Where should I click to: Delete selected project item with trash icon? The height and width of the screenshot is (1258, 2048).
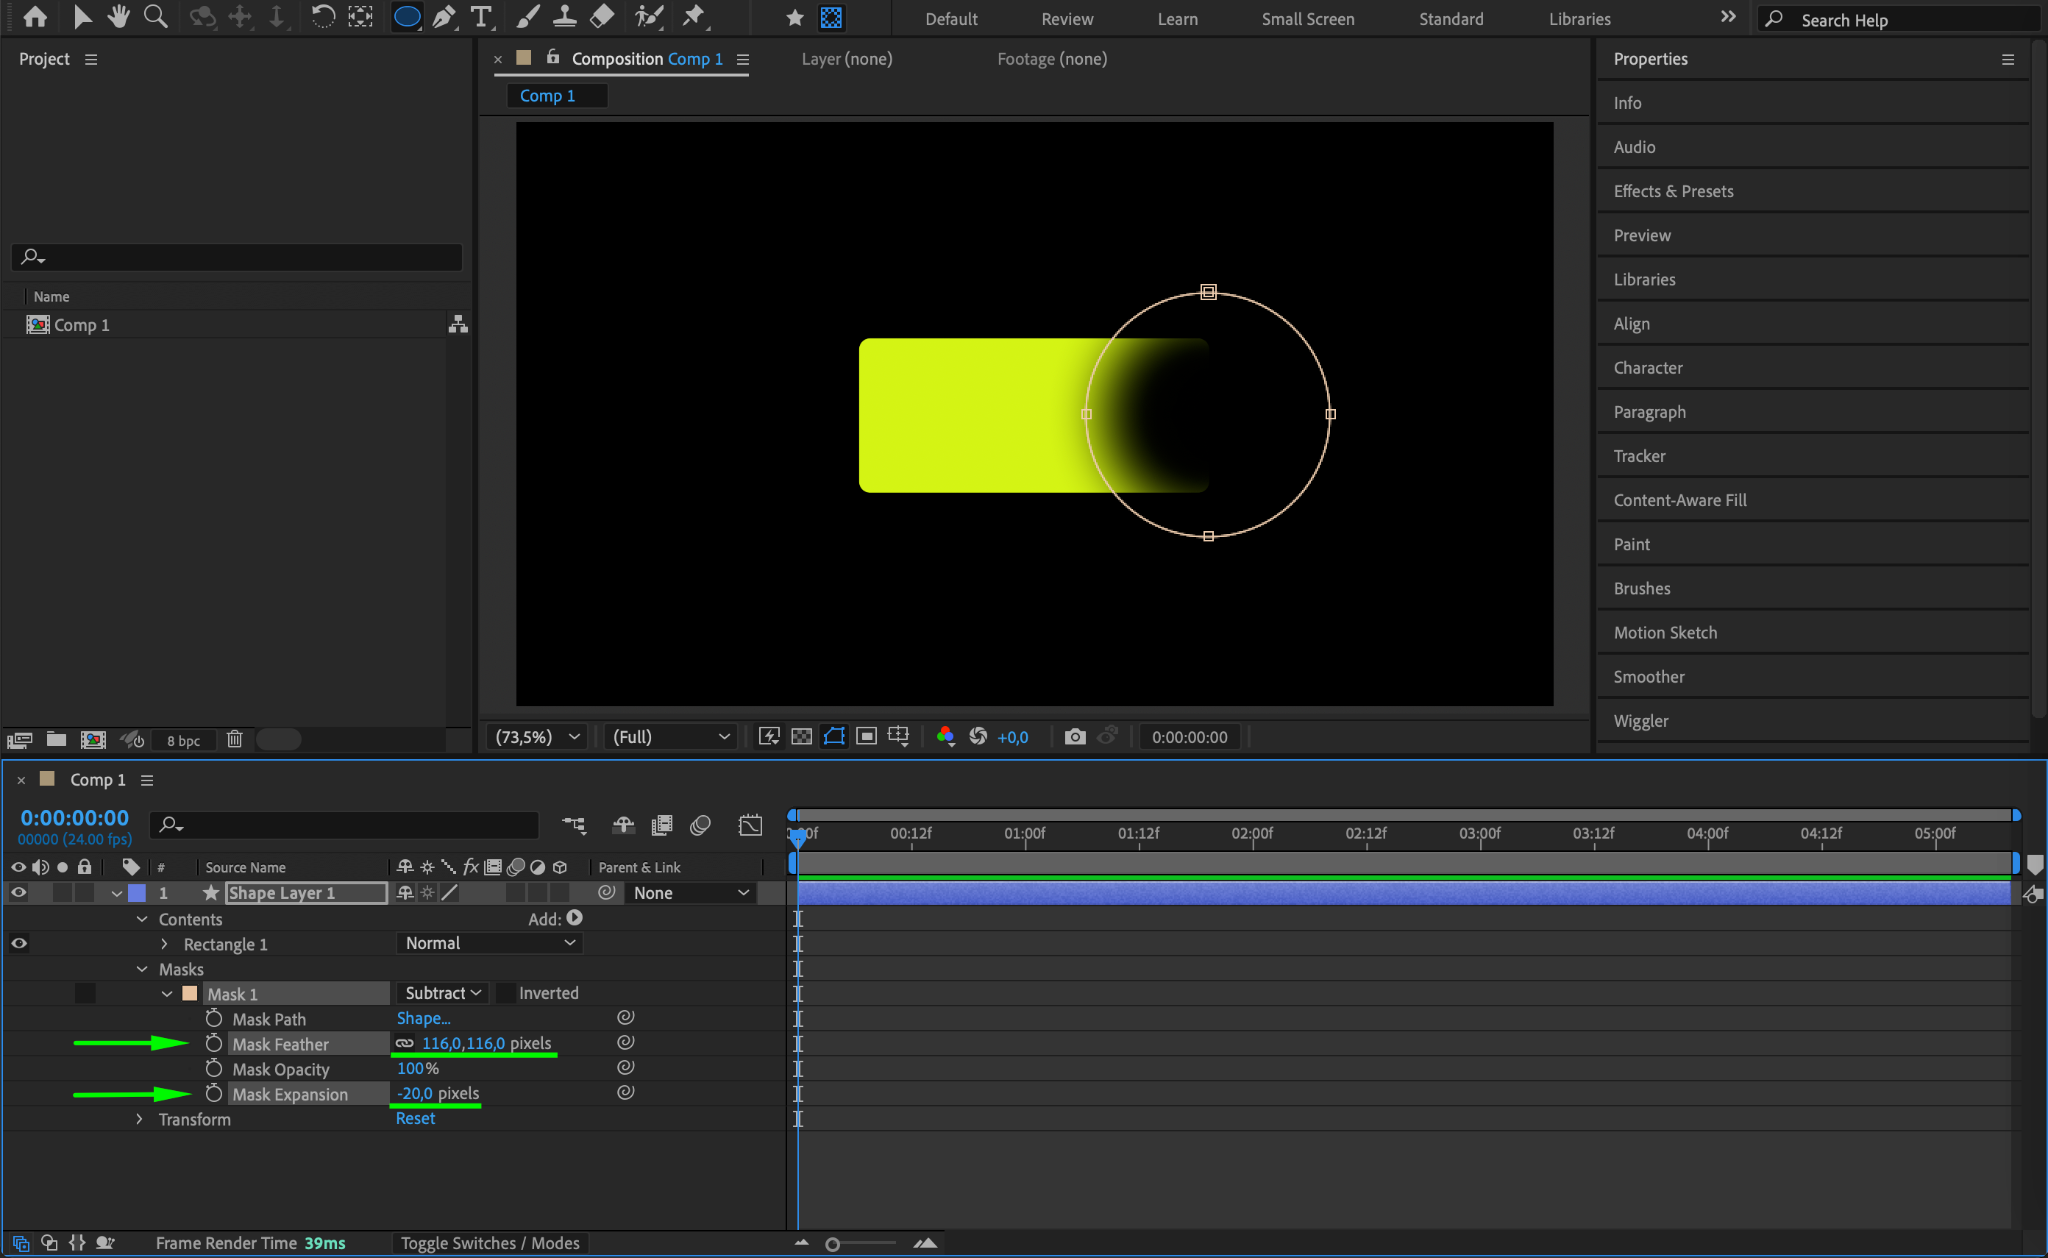pyautogui.click(x=234, y=740)
